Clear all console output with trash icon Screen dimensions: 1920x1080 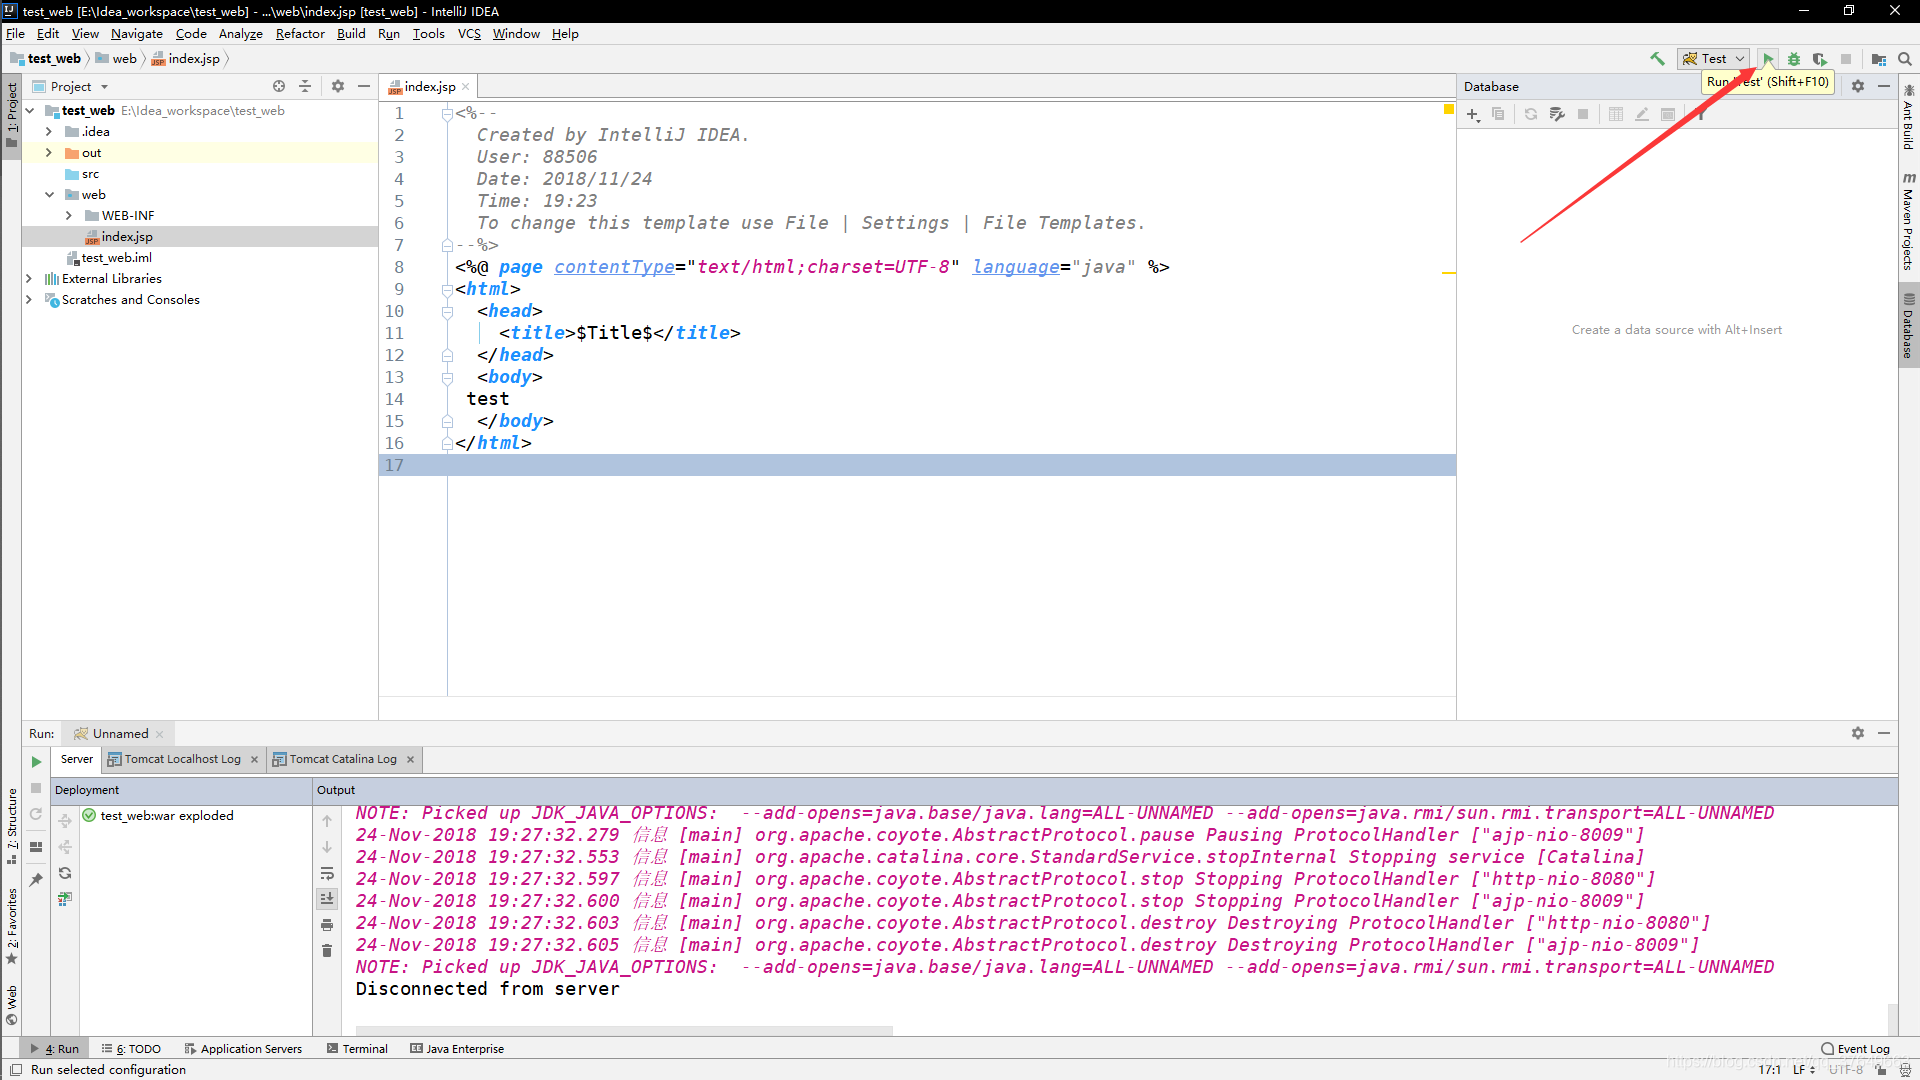(327, 951)
